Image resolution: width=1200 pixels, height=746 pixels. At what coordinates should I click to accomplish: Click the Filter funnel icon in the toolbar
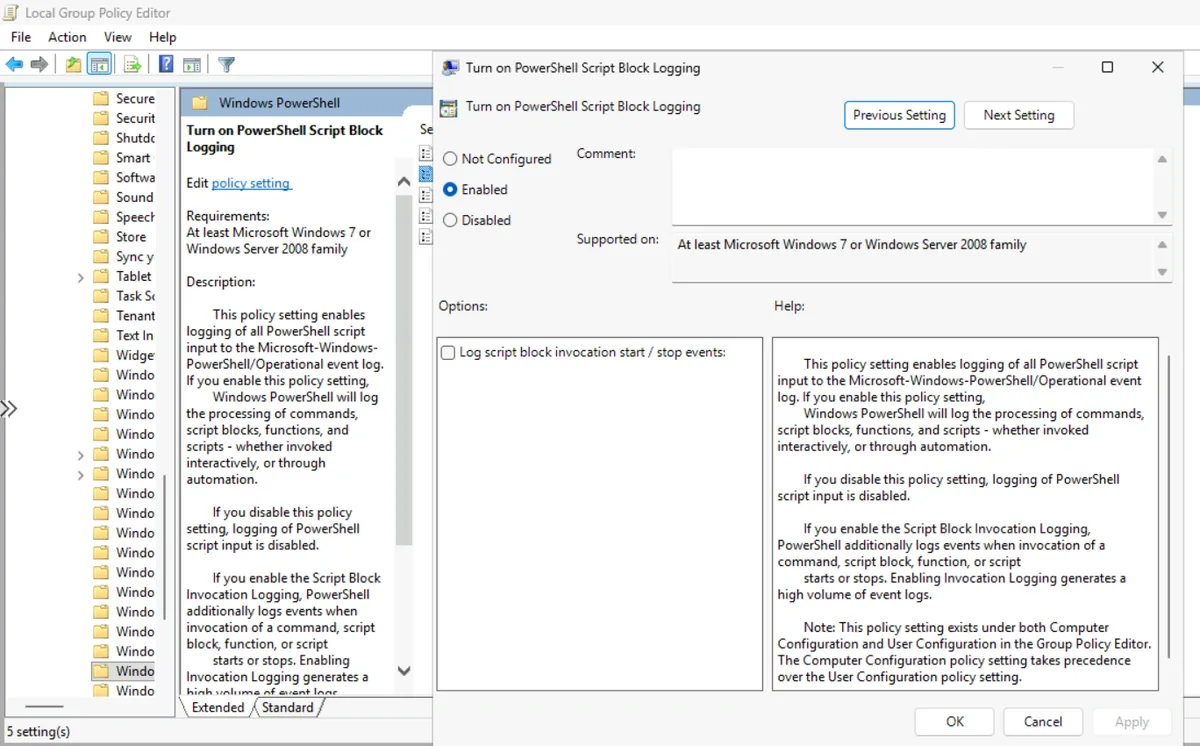[227, 65]
